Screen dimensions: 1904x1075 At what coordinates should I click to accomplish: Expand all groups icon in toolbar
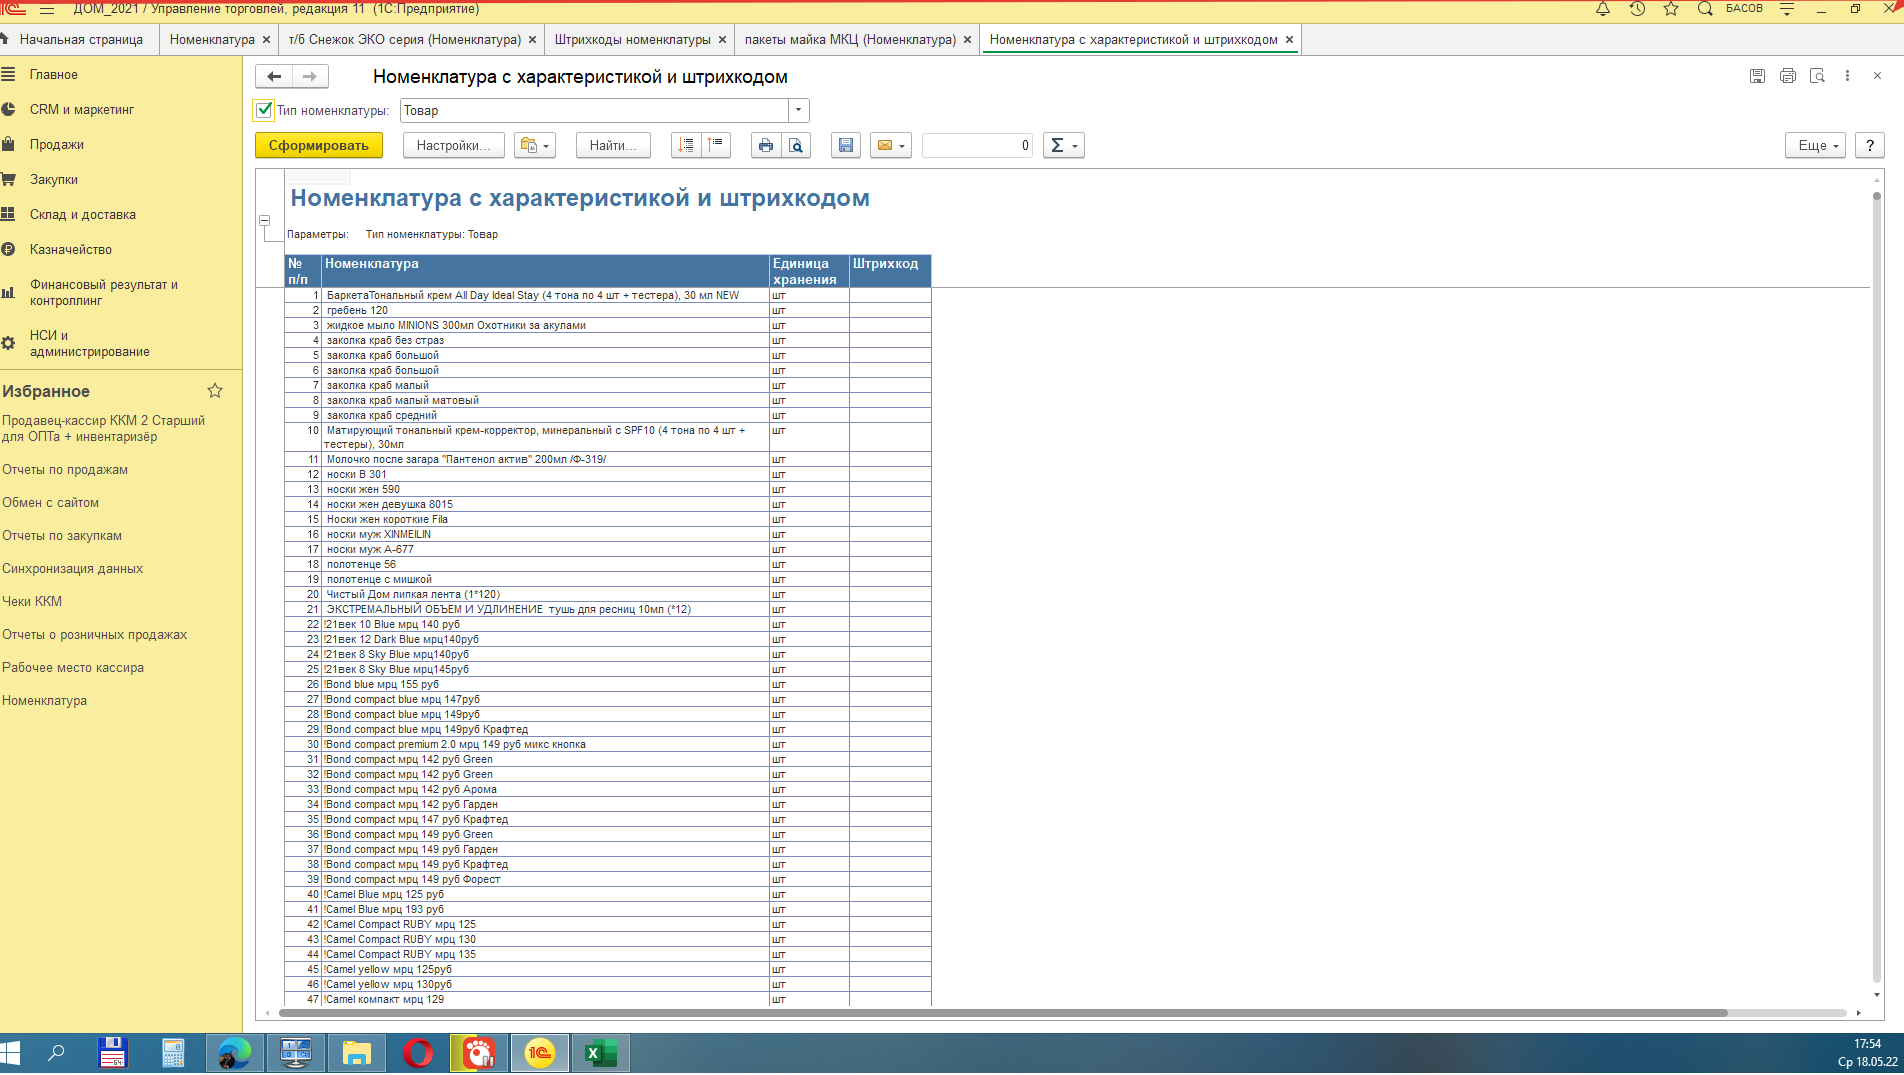coord(716,145)
